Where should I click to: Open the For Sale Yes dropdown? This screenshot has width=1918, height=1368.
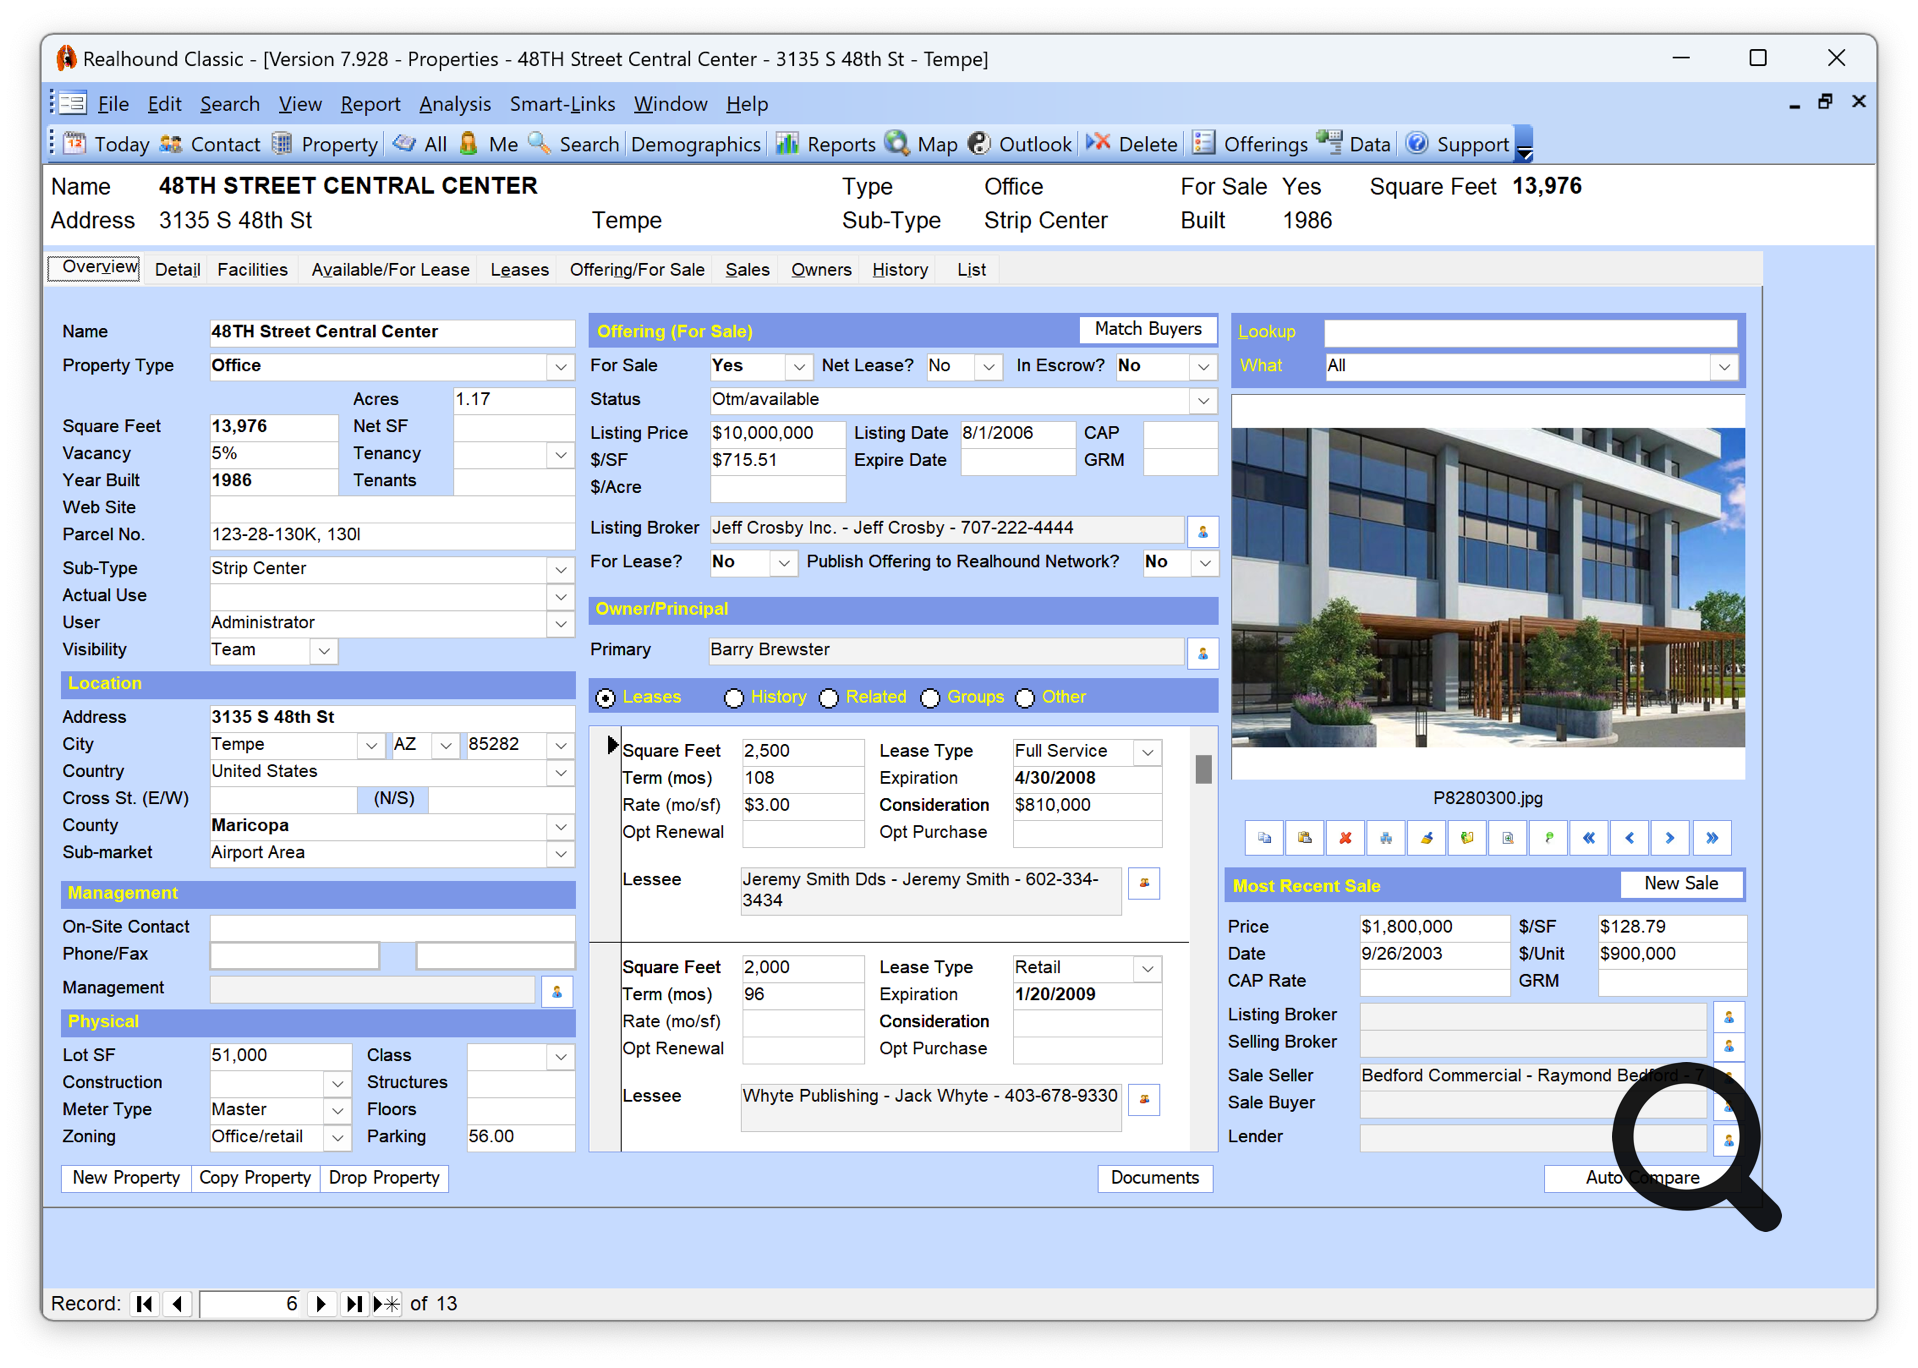click(x=798, y=367)
